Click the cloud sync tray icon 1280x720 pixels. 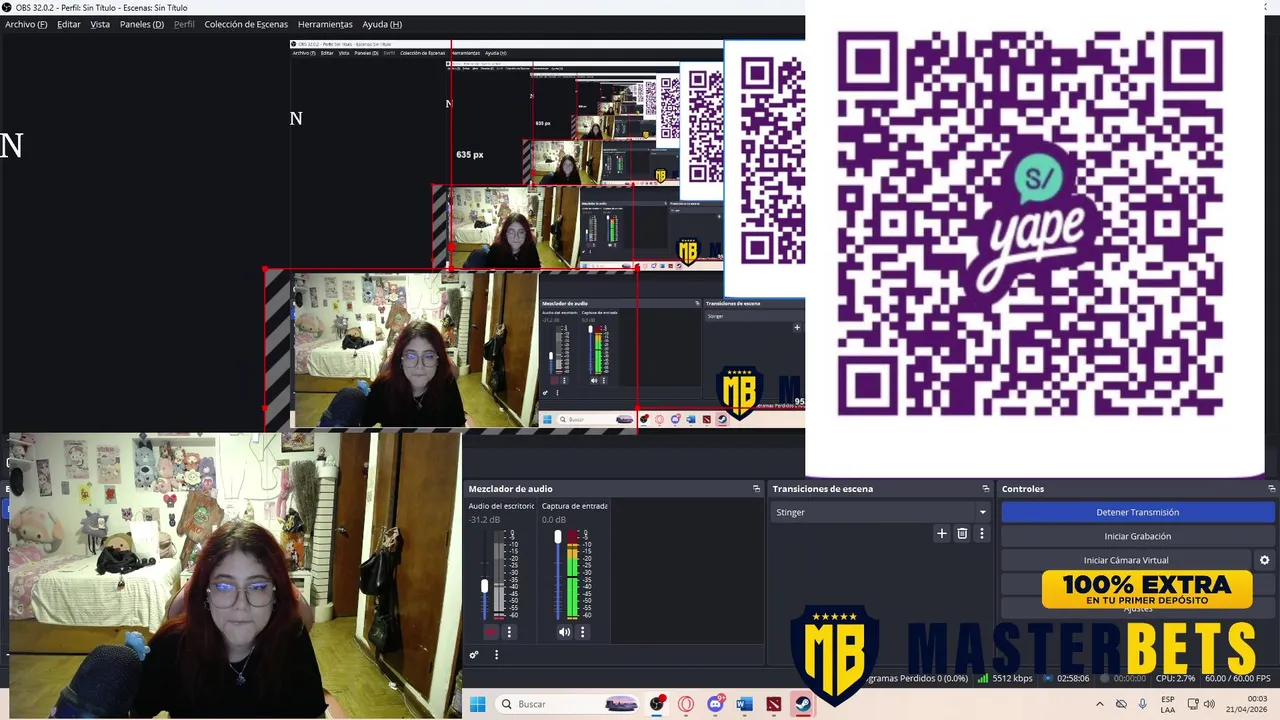click(1121, 704)
